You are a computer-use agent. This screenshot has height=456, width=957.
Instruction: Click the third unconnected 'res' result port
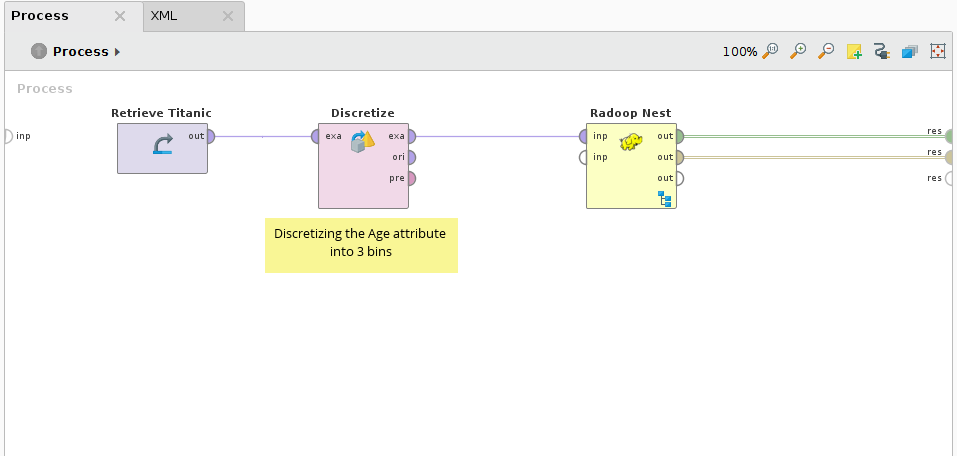(949, 178)
